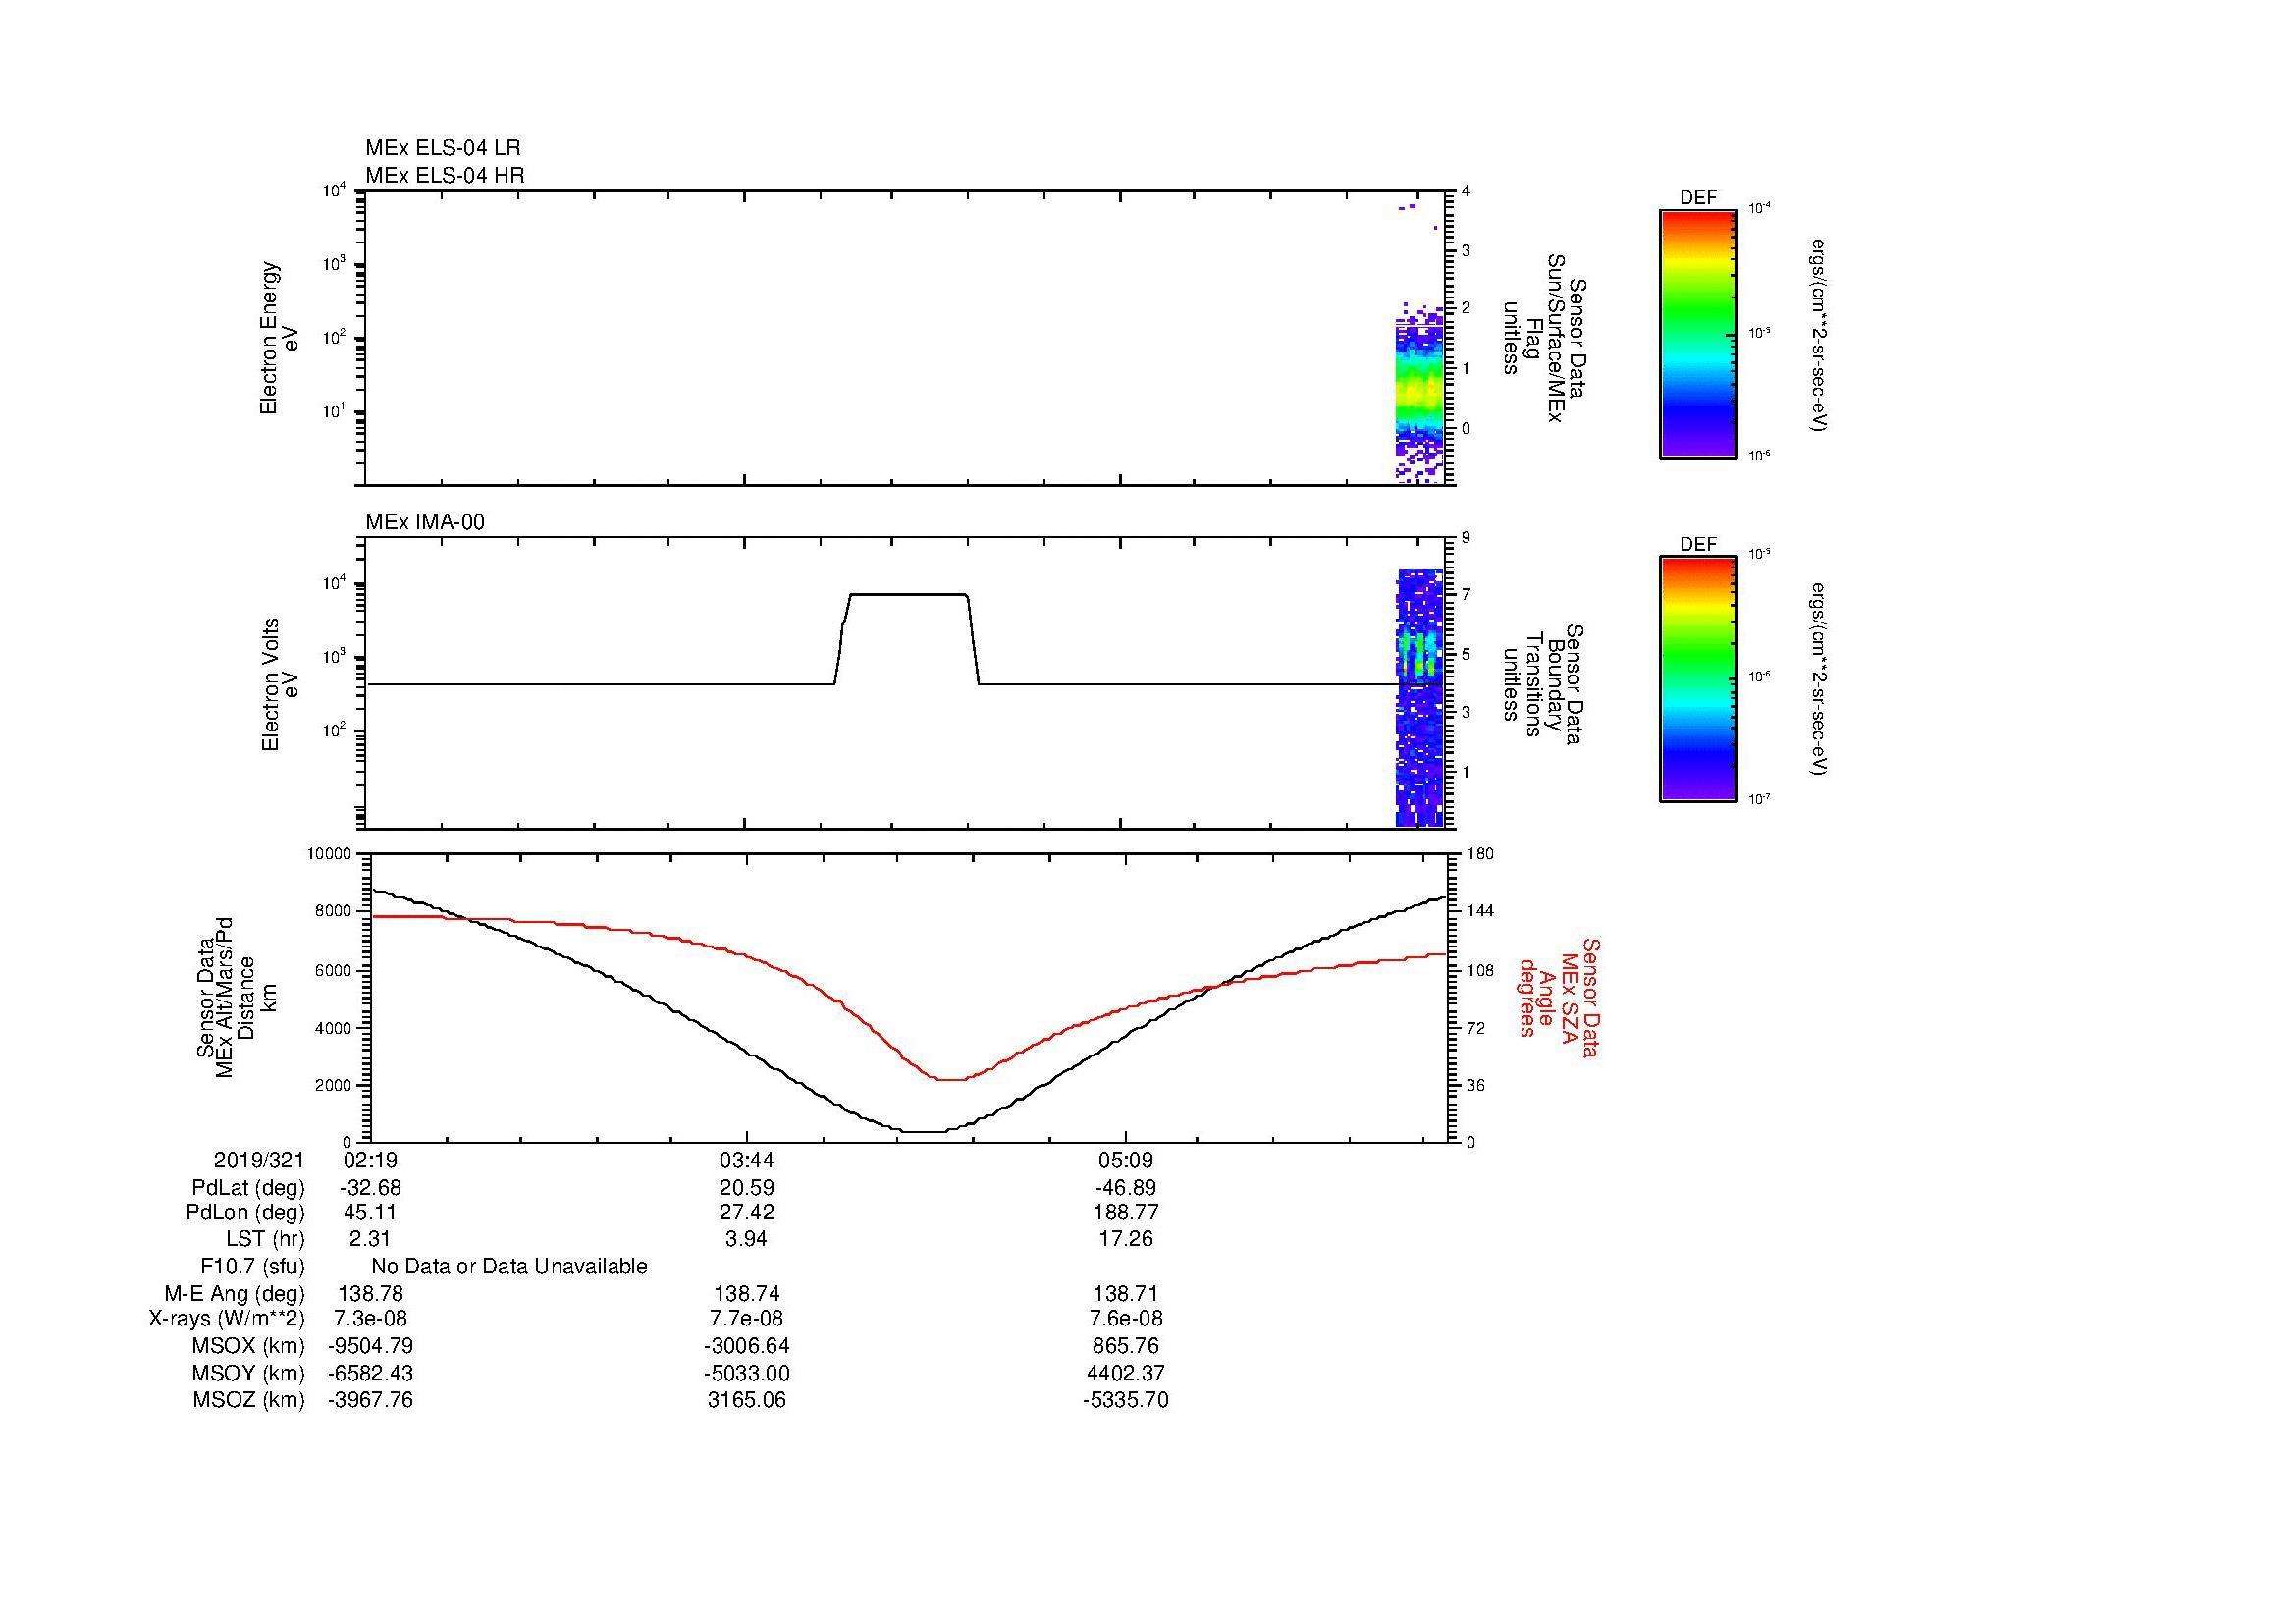
Task: Click the PdLat value '-46.89'
Action: (1126, 1188)
